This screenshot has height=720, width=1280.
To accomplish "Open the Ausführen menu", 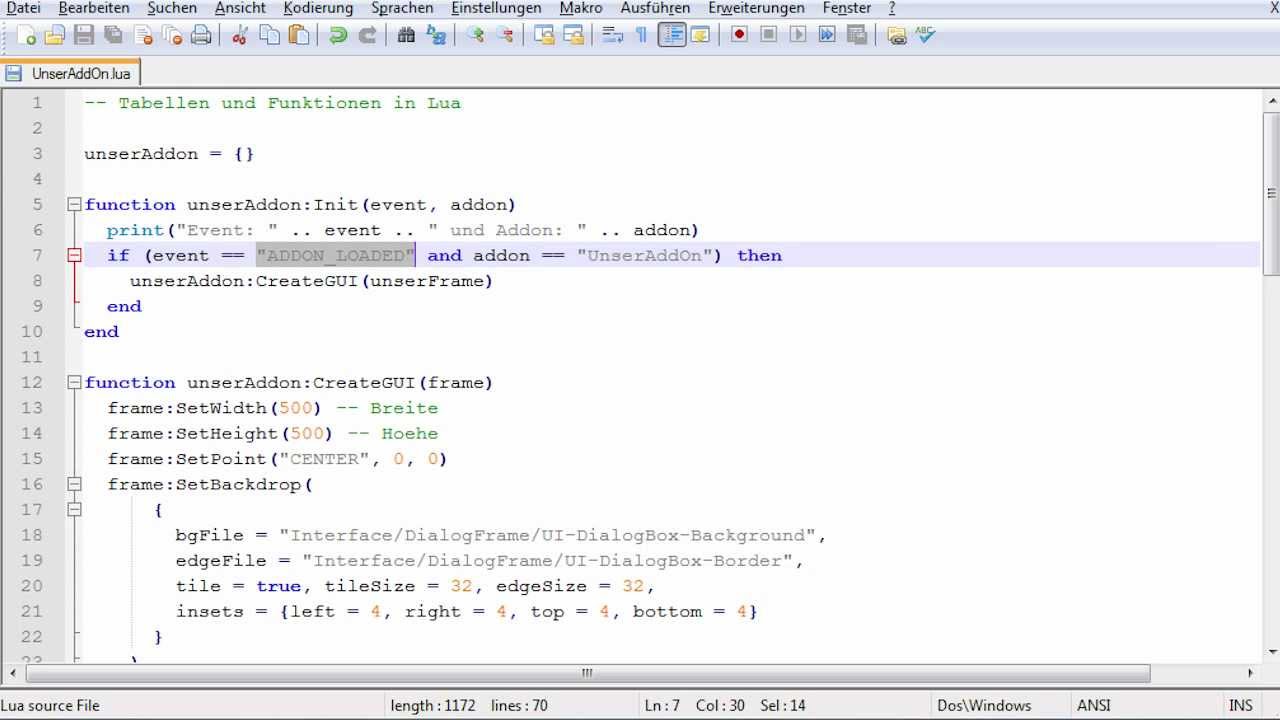I will [655, 8].
